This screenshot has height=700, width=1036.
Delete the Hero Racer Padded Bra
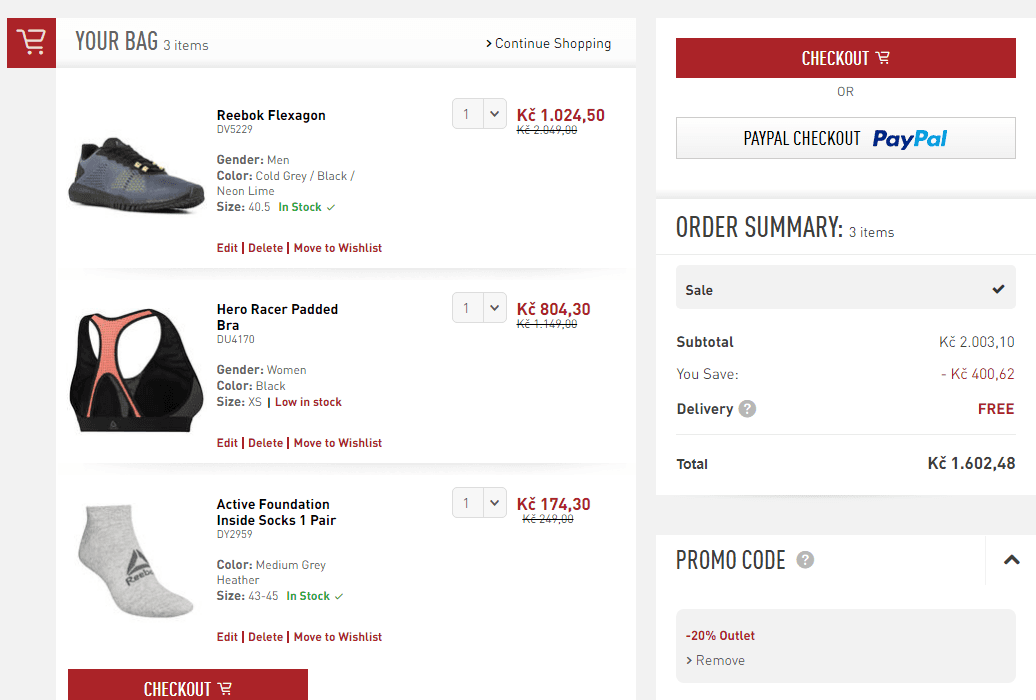pos(265,443)
